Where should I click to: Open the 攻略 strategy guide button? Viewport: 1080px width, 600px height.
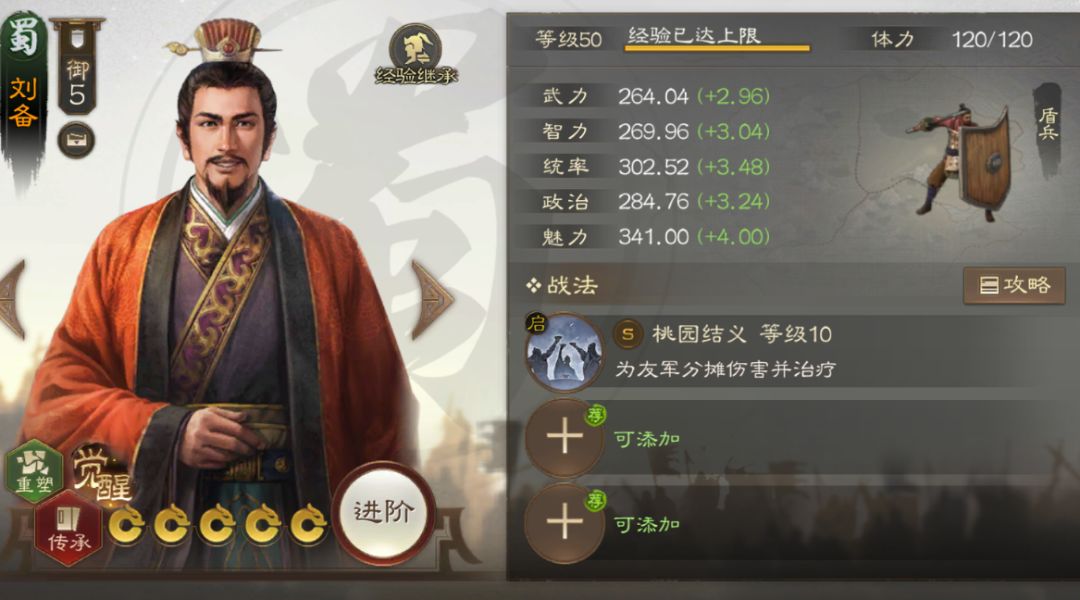[x=1014, y=285]
